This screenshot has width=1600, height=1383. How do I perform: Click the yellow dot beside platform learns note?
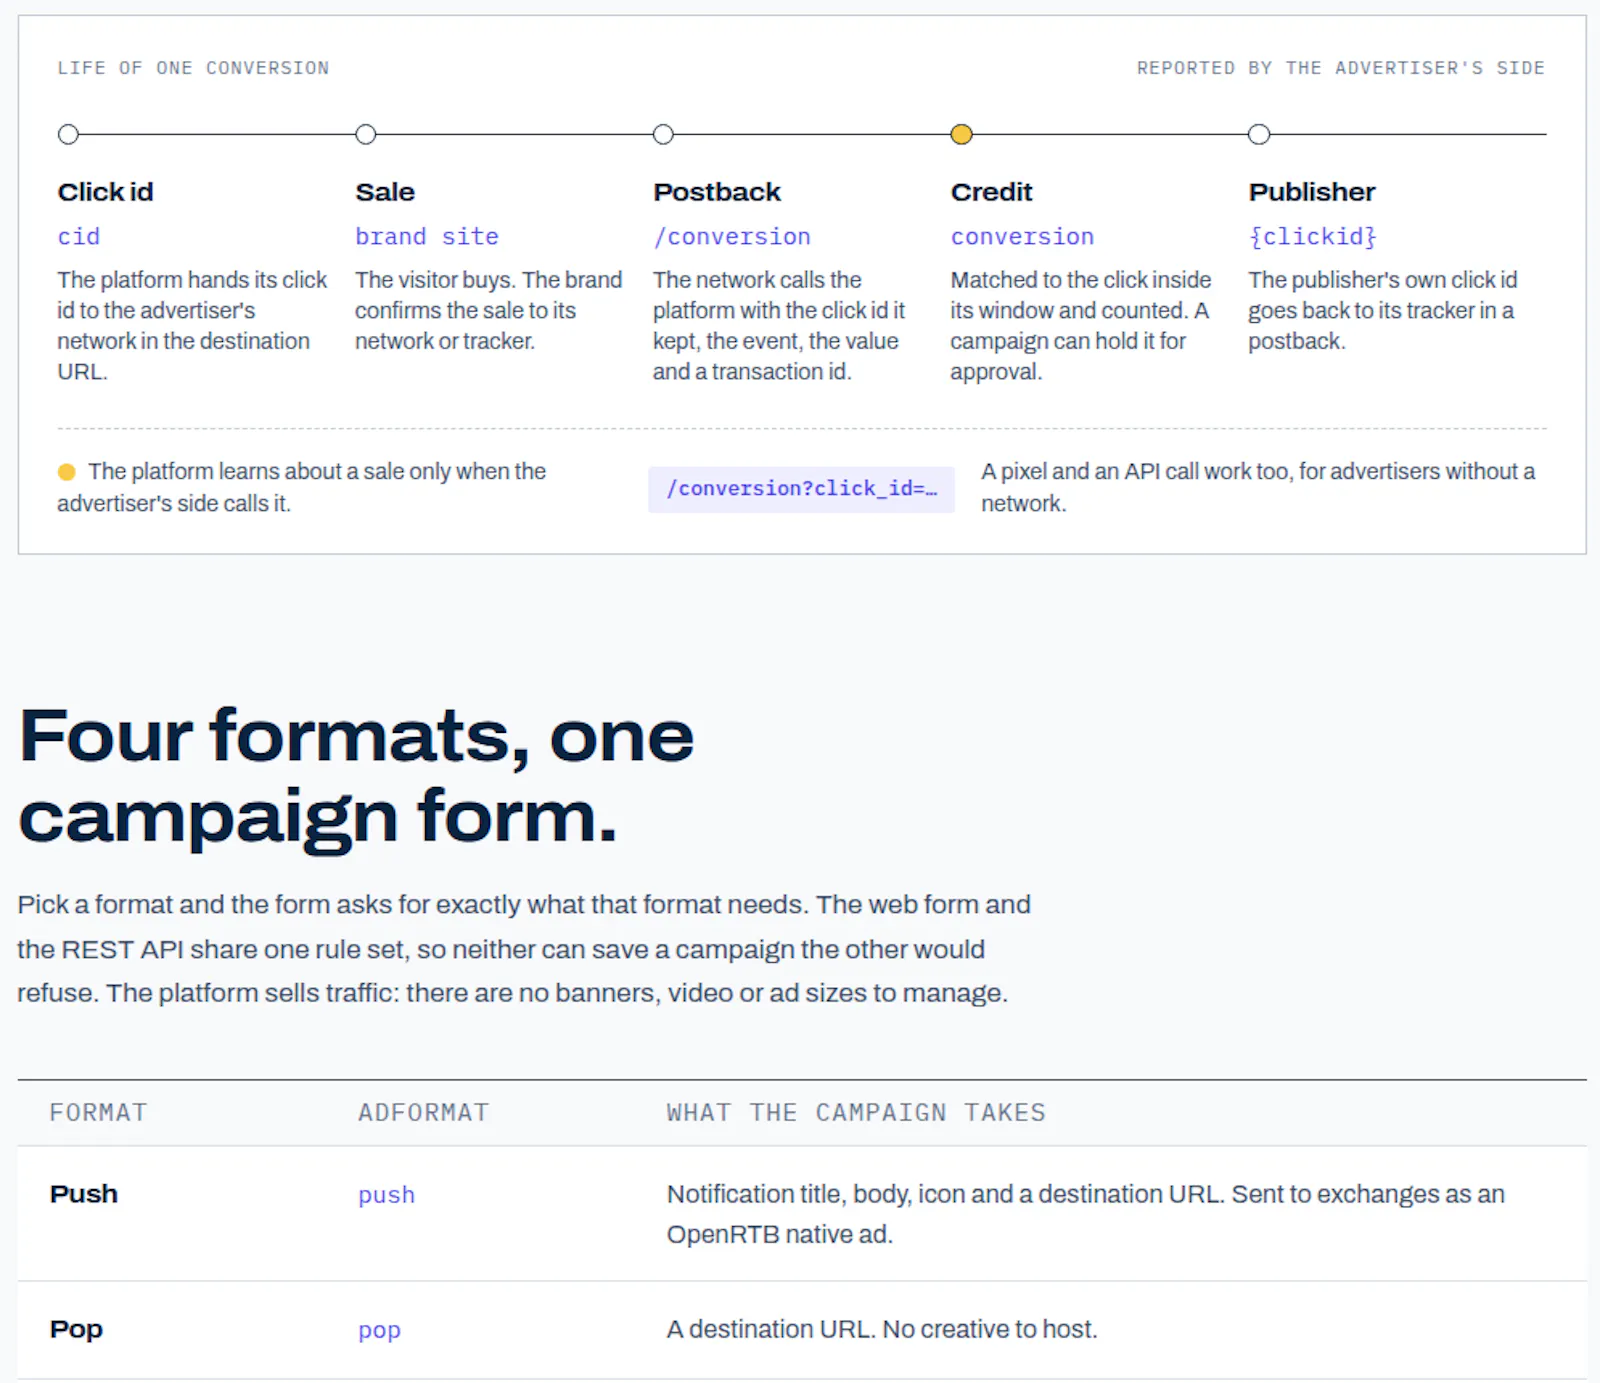pos(67,472)
